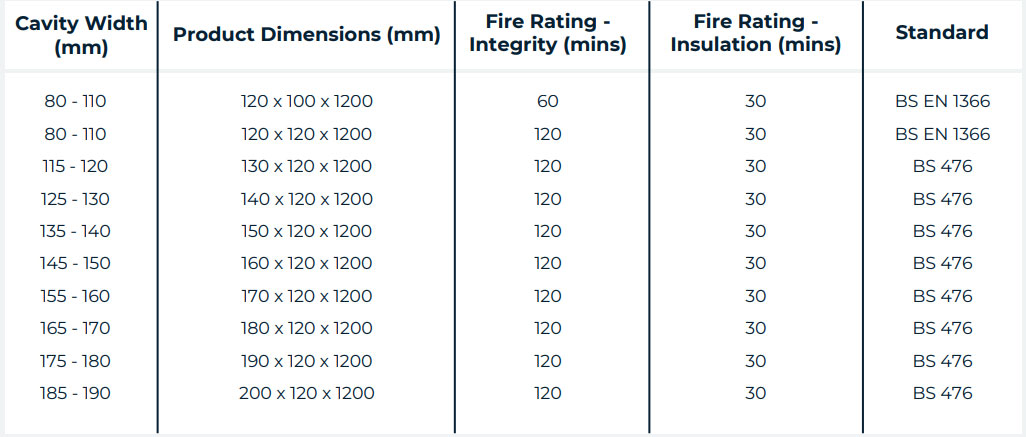Select the Fire Rating - Integrity header
1026x437 pixels.
coord(548,33)
